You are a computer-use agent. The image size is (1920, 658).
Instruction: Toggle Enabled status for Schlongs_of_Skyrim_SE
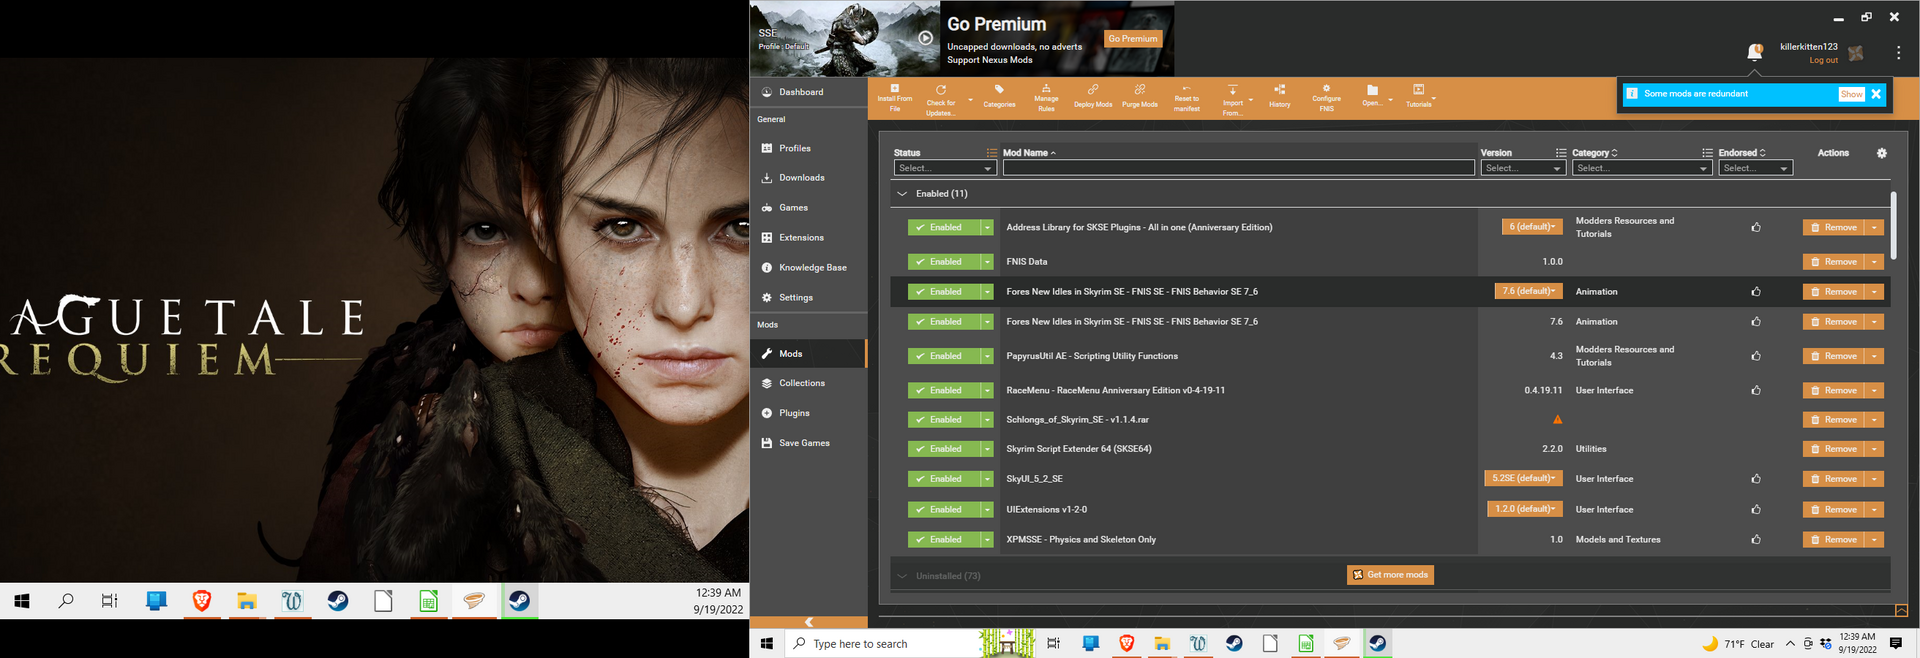coord(944,420)
